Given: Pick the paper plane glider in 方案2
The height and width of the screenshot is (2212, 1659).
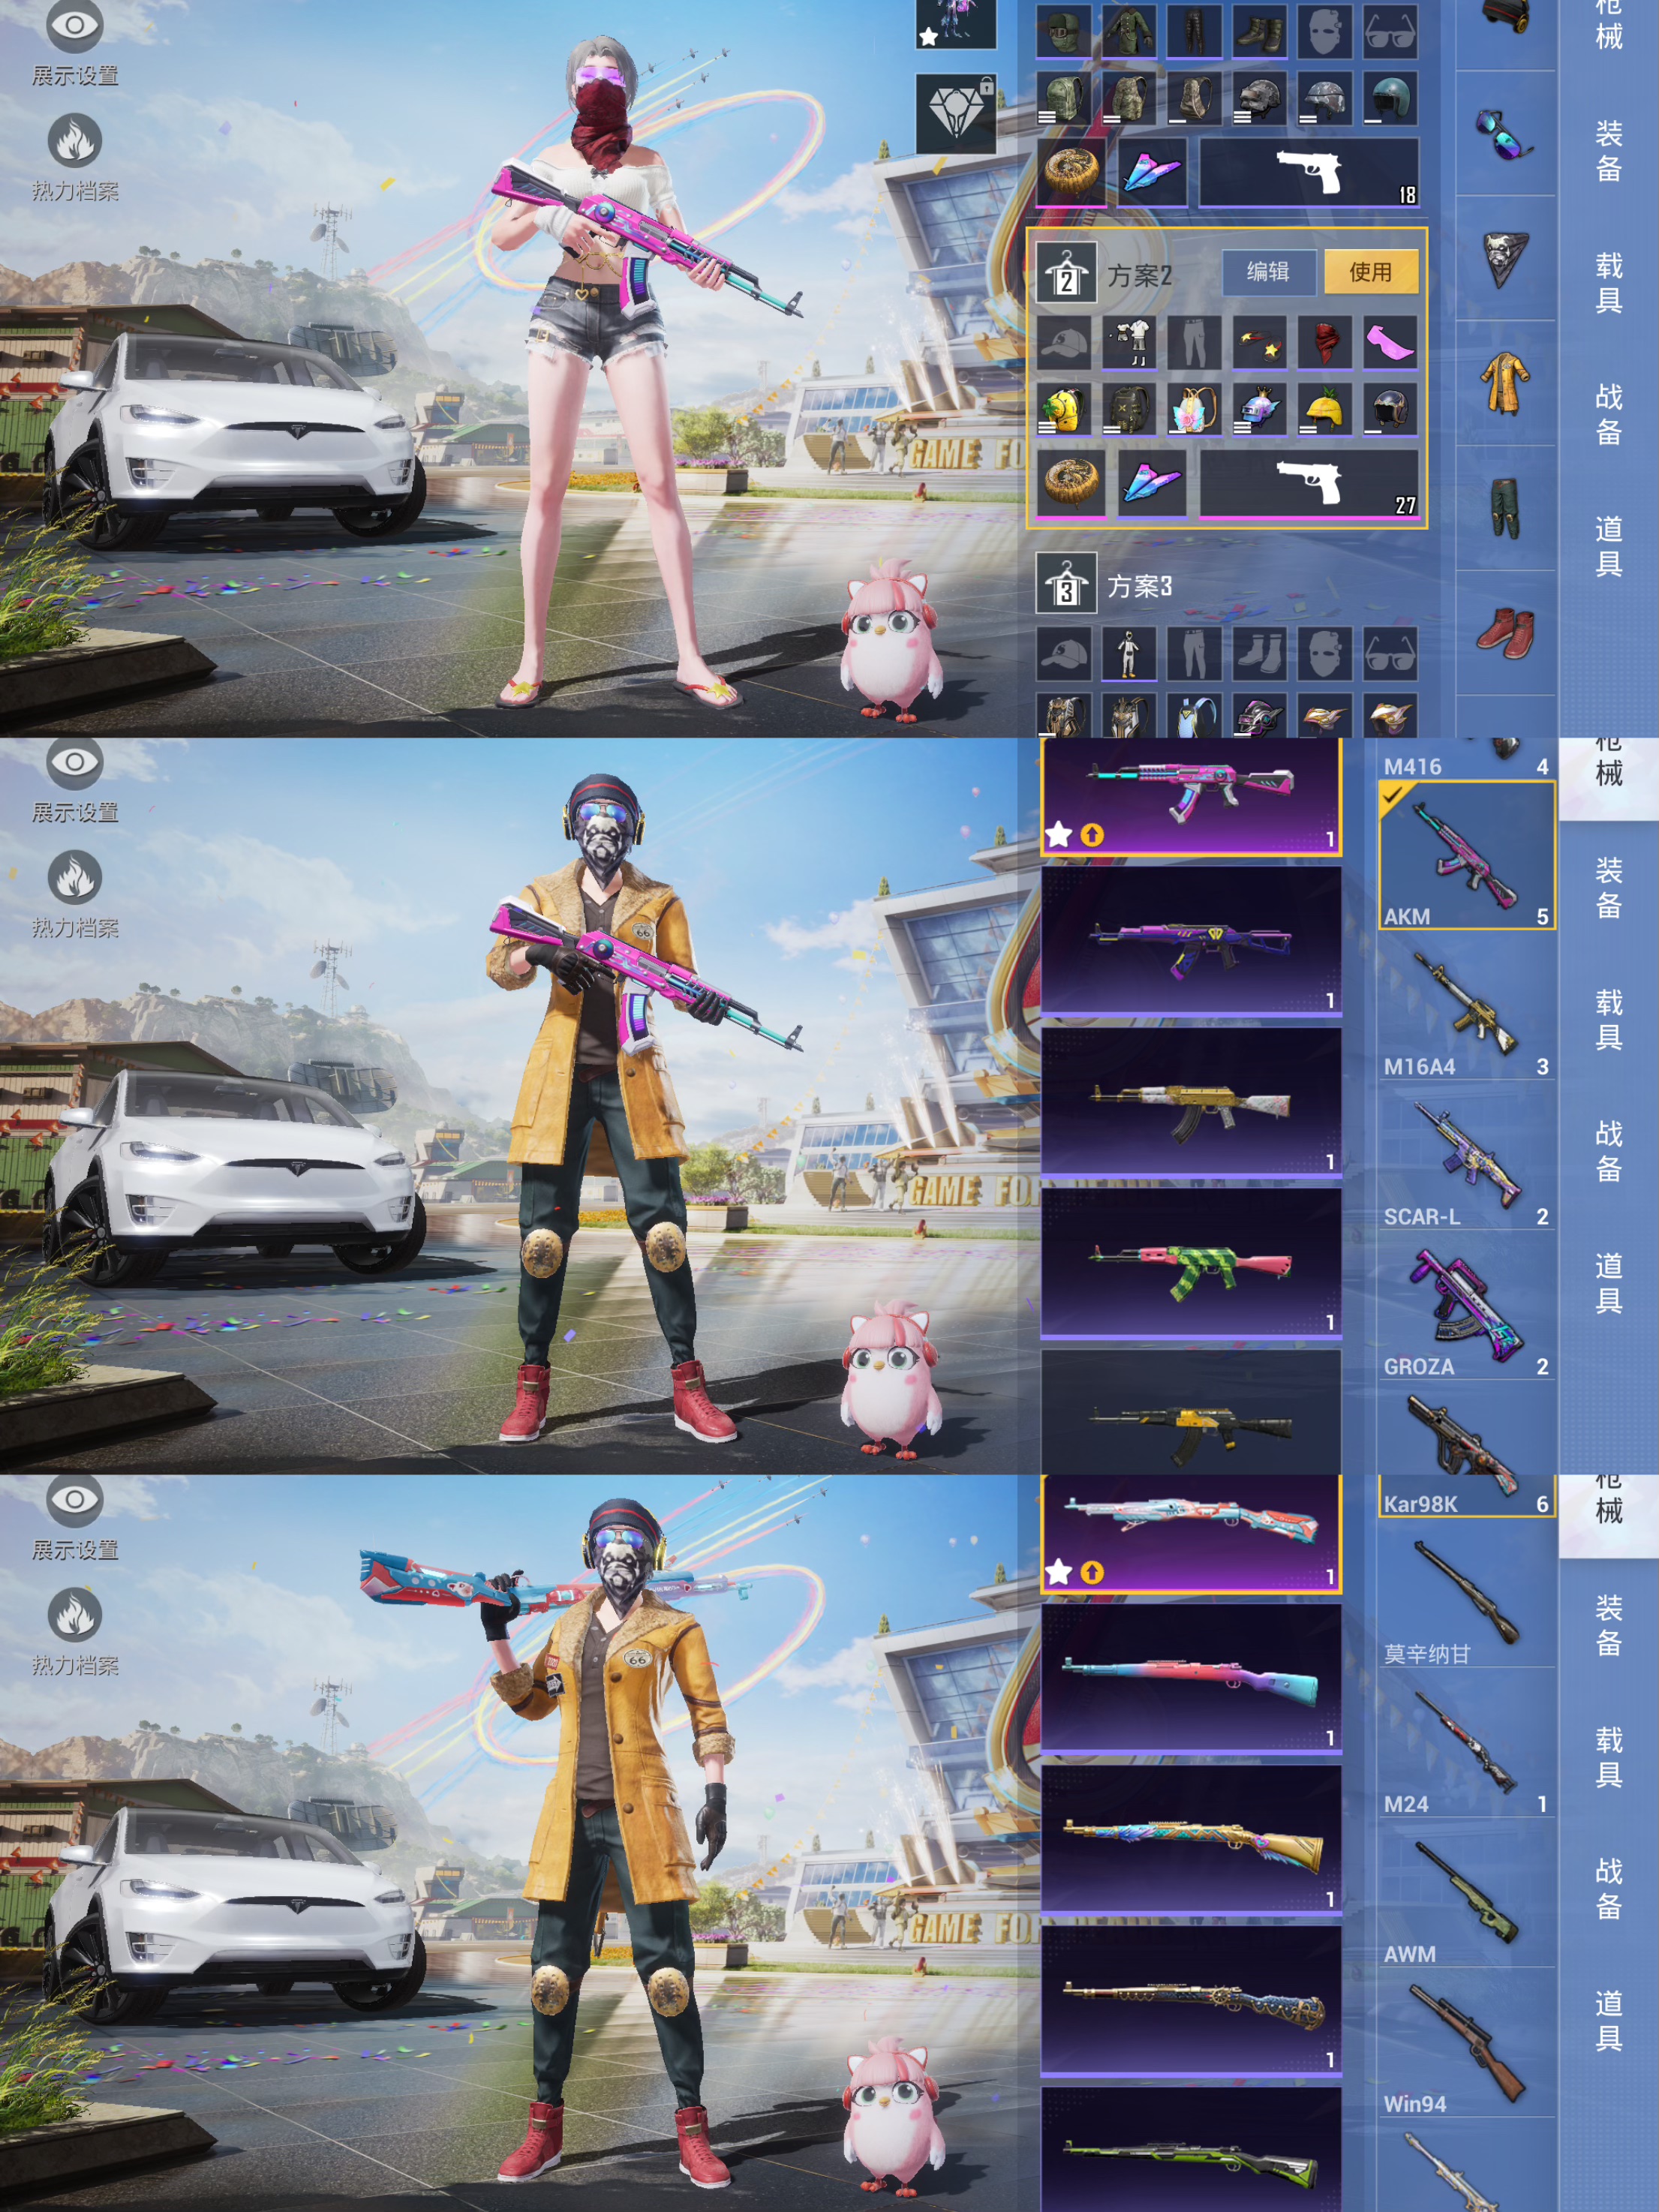Looking at the screenshot, I should (x=1152, y=484).
